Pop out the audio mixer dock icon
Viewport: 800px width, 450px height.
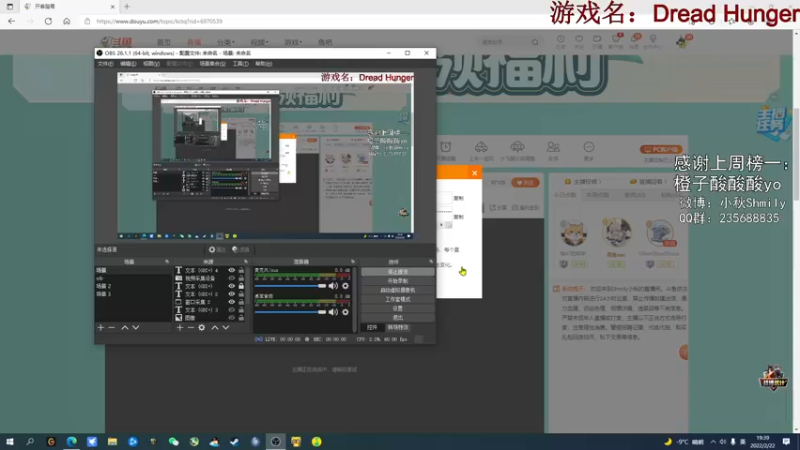tap(353, 262)
